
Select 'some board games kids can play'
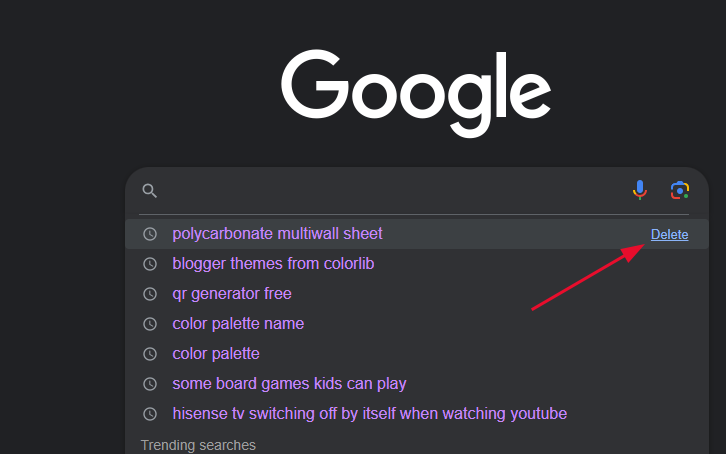tap(289, 384)
